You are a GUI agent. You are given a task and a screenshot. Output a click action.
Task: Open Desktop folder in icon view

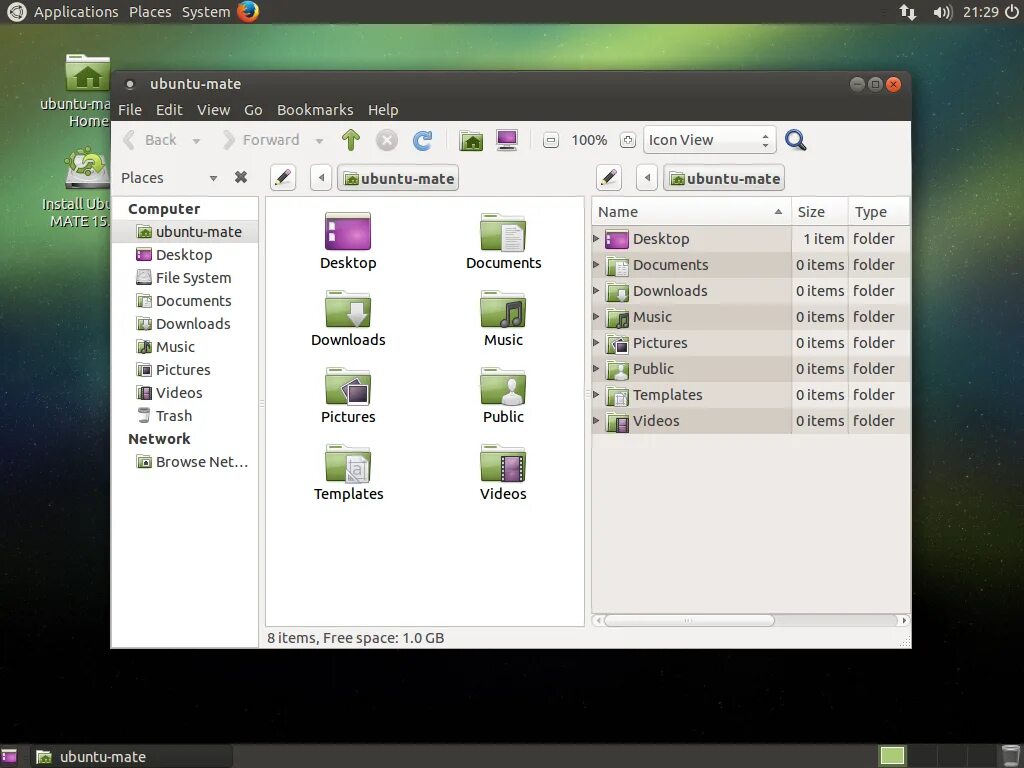click(x=348, y=242)
